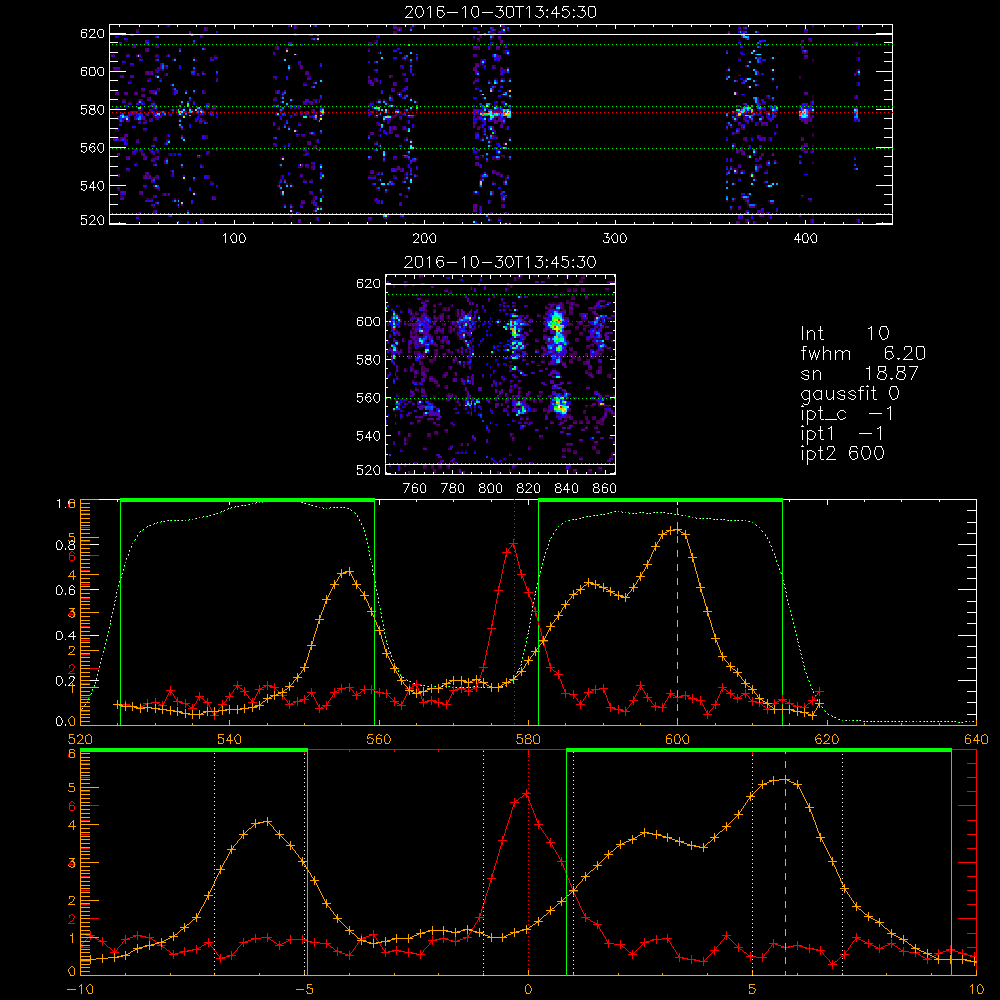Viewport: 1000px width, 1000px height.
Task: Click the orange peak near -6 in bottom plot
Action: tap(268, 821)
